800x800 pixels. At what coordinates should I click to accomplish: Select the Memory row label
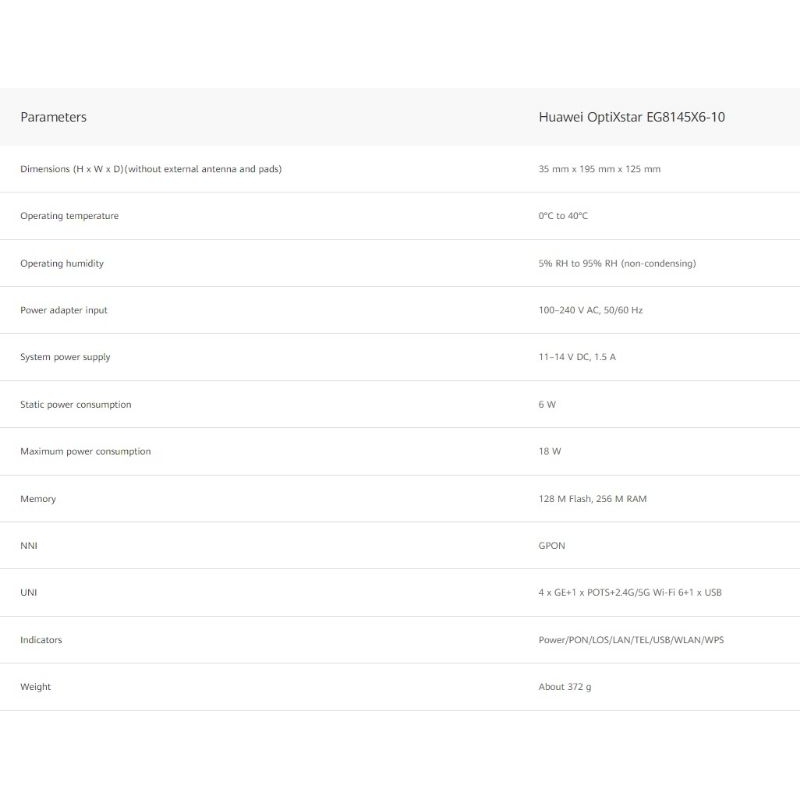38,499
